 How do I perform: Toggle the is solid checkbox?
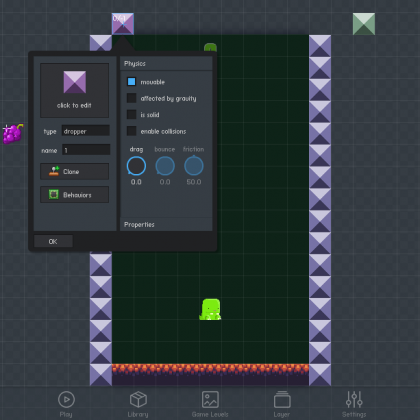131,114
